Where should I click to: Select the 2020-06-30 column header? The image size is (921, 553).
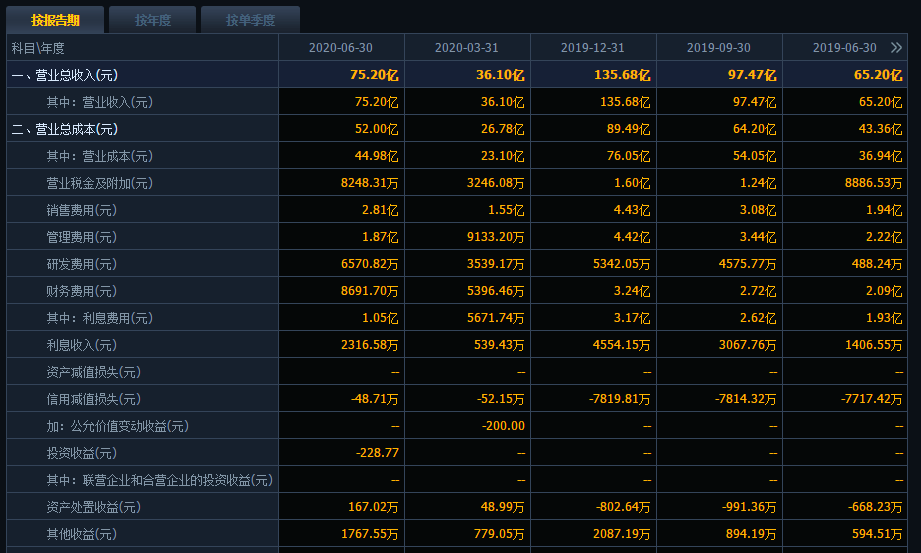point(341,48)
